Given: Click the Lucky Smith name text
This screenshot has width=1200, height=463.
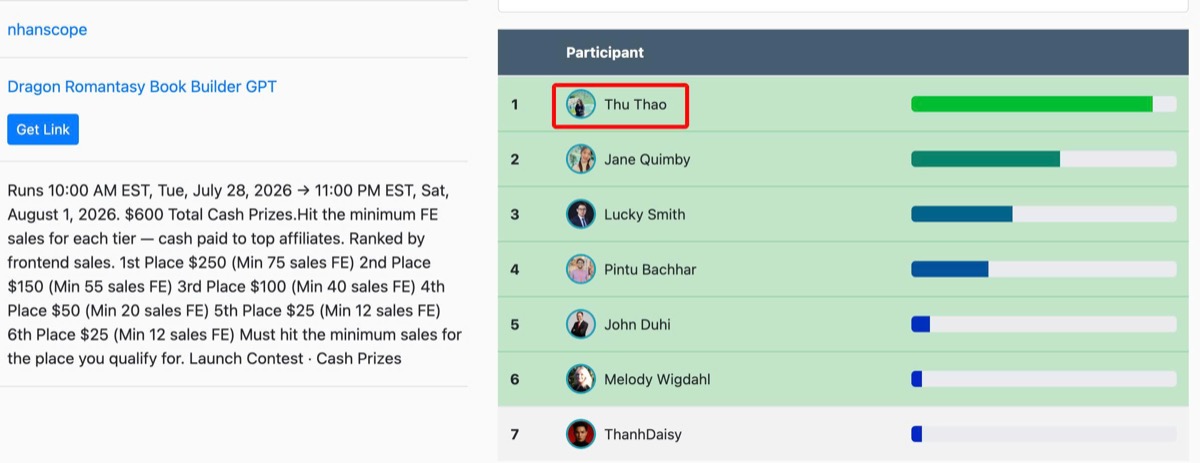Looking at the screenshot, I should pyautogui.click(x=645, y=214).
